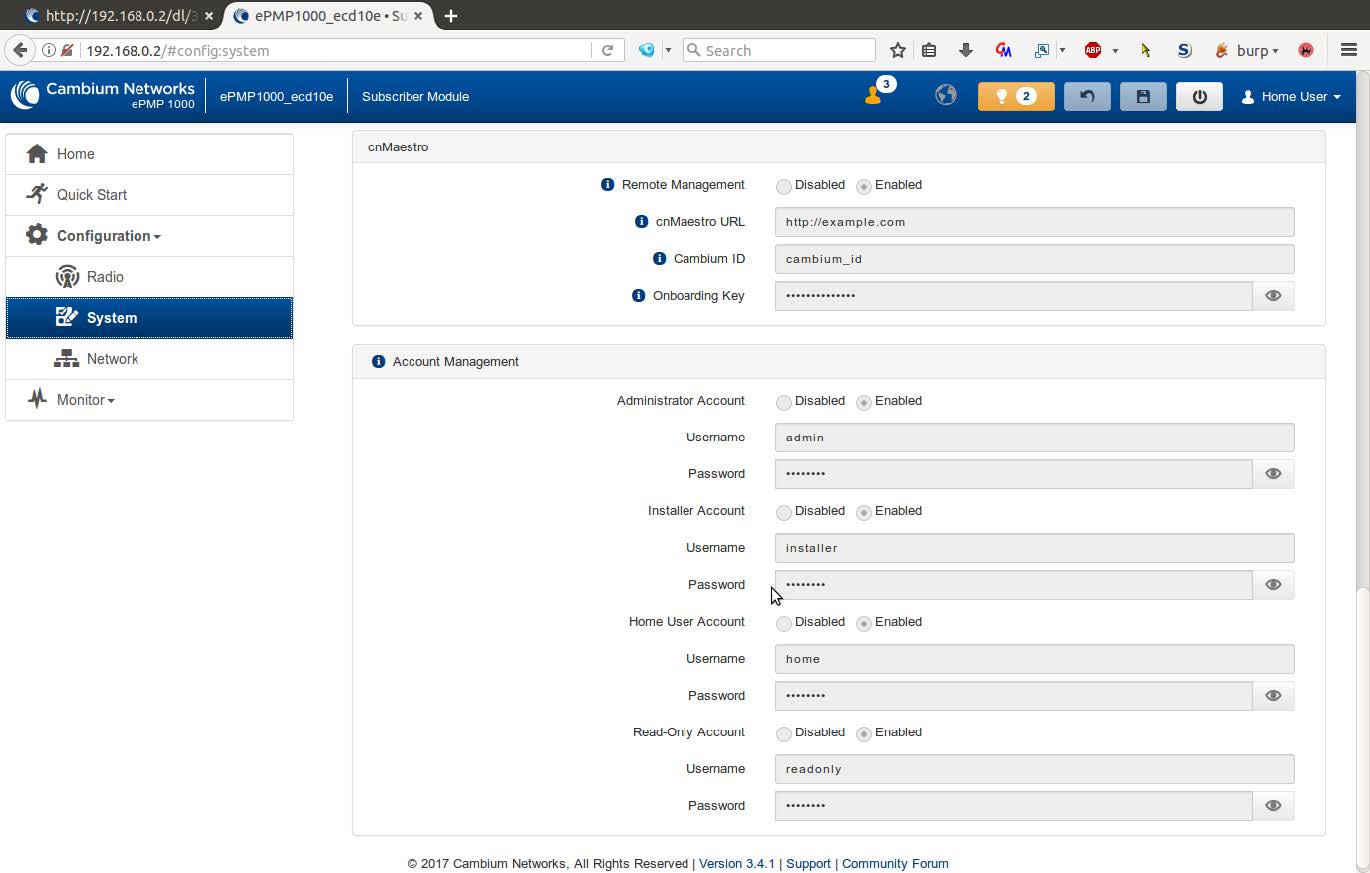The width and height of the screenshot is (1370, 873).
Task: Open the Community Forum link
Action: pos(894,864)
